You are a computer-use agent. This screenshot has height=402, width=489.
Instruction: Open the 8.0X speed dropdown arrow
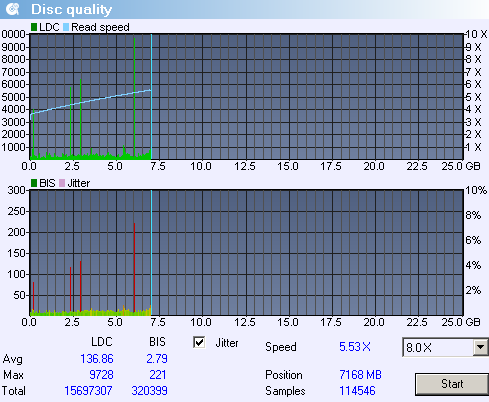pyautogui.click(x=480, y=347)
